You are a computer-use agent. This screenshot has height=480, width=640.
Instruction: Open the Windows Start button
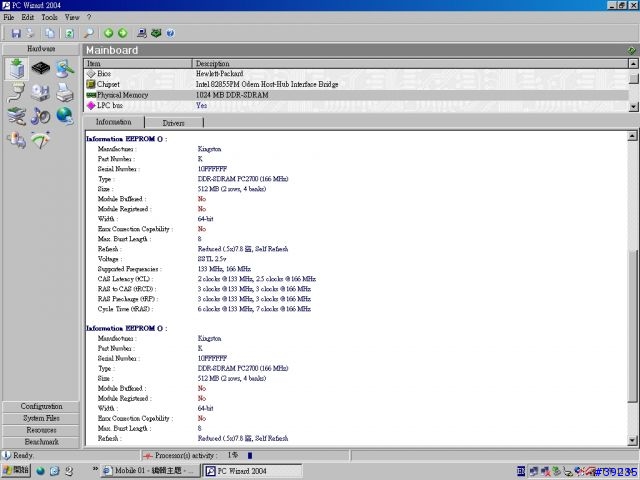[x=16, y=471]
